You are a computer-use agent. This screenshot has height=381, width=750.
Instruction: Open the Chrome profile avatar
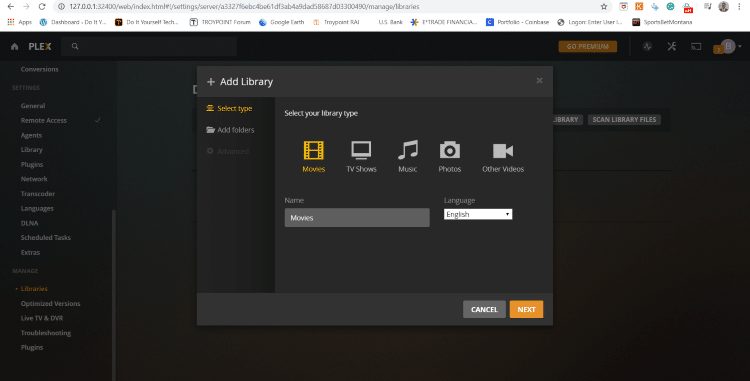pos(723,7)
